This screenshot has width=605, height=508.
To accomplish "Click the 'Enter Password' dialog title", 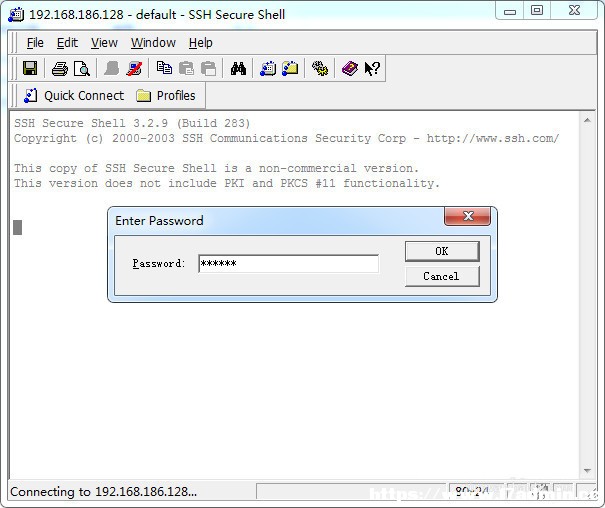I will click(x=159, y=221).
